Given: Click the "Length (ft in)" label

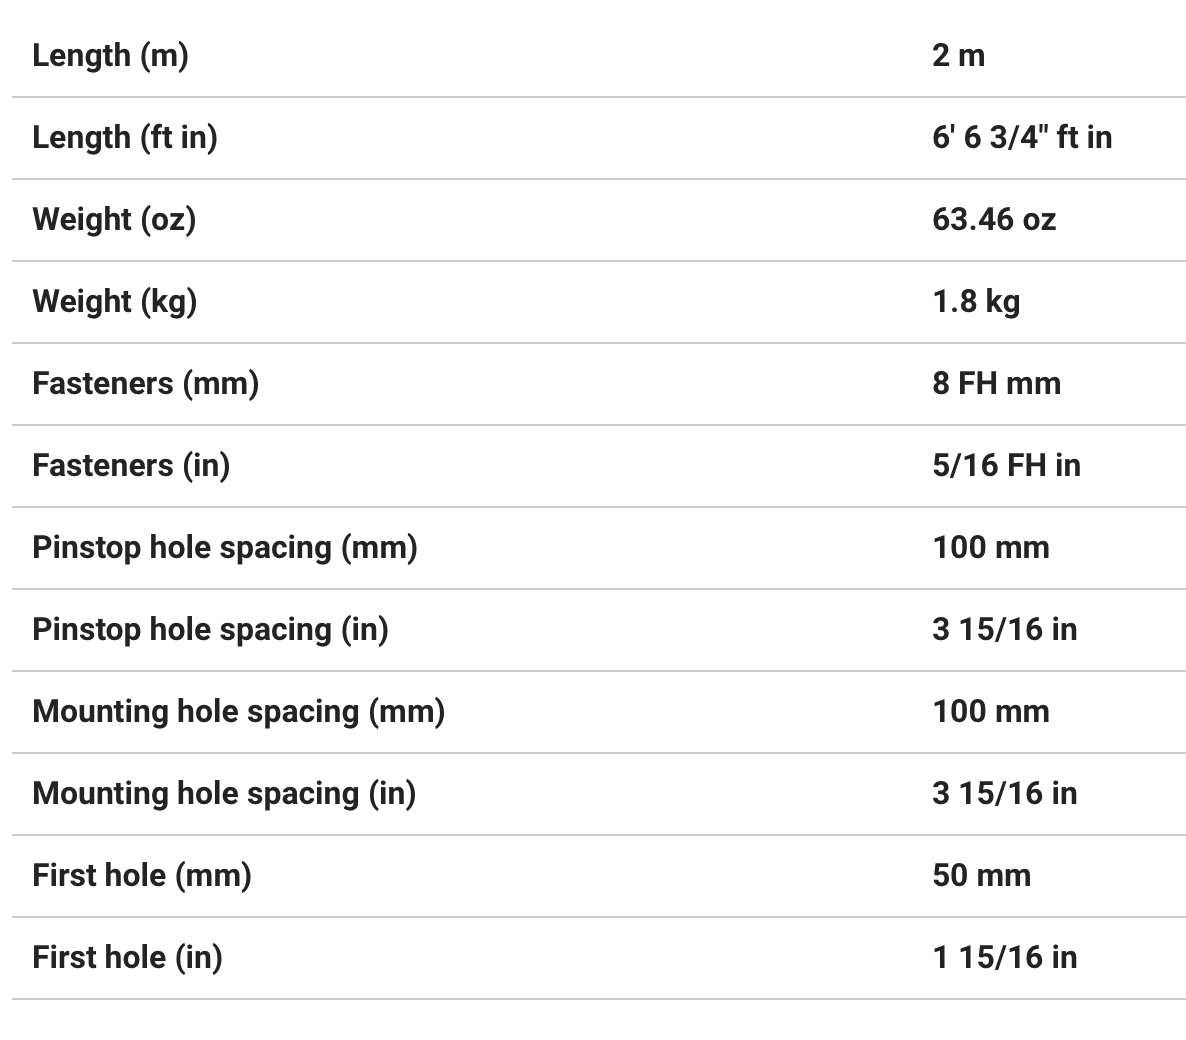Looking at the screenshot, I should click(x=125, y=137).
